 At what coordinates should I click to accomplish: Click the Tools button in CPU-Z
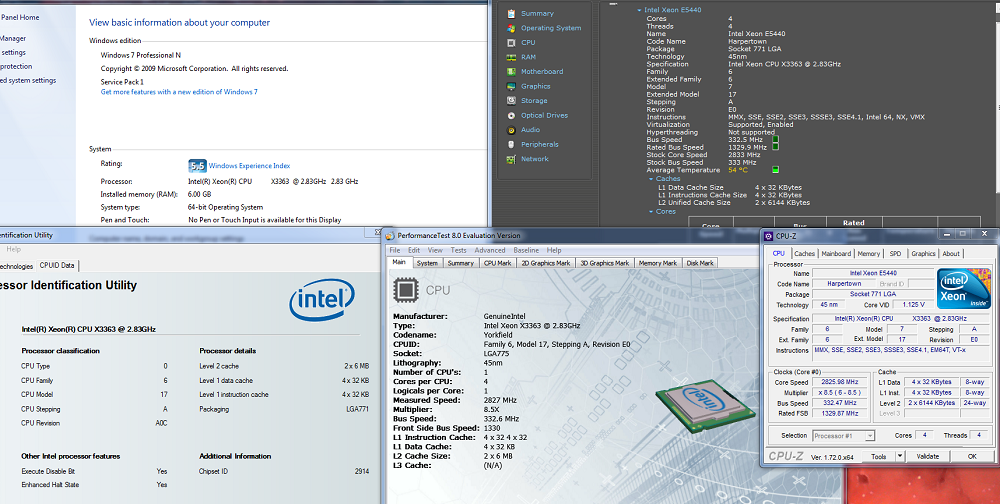[879, 456]
